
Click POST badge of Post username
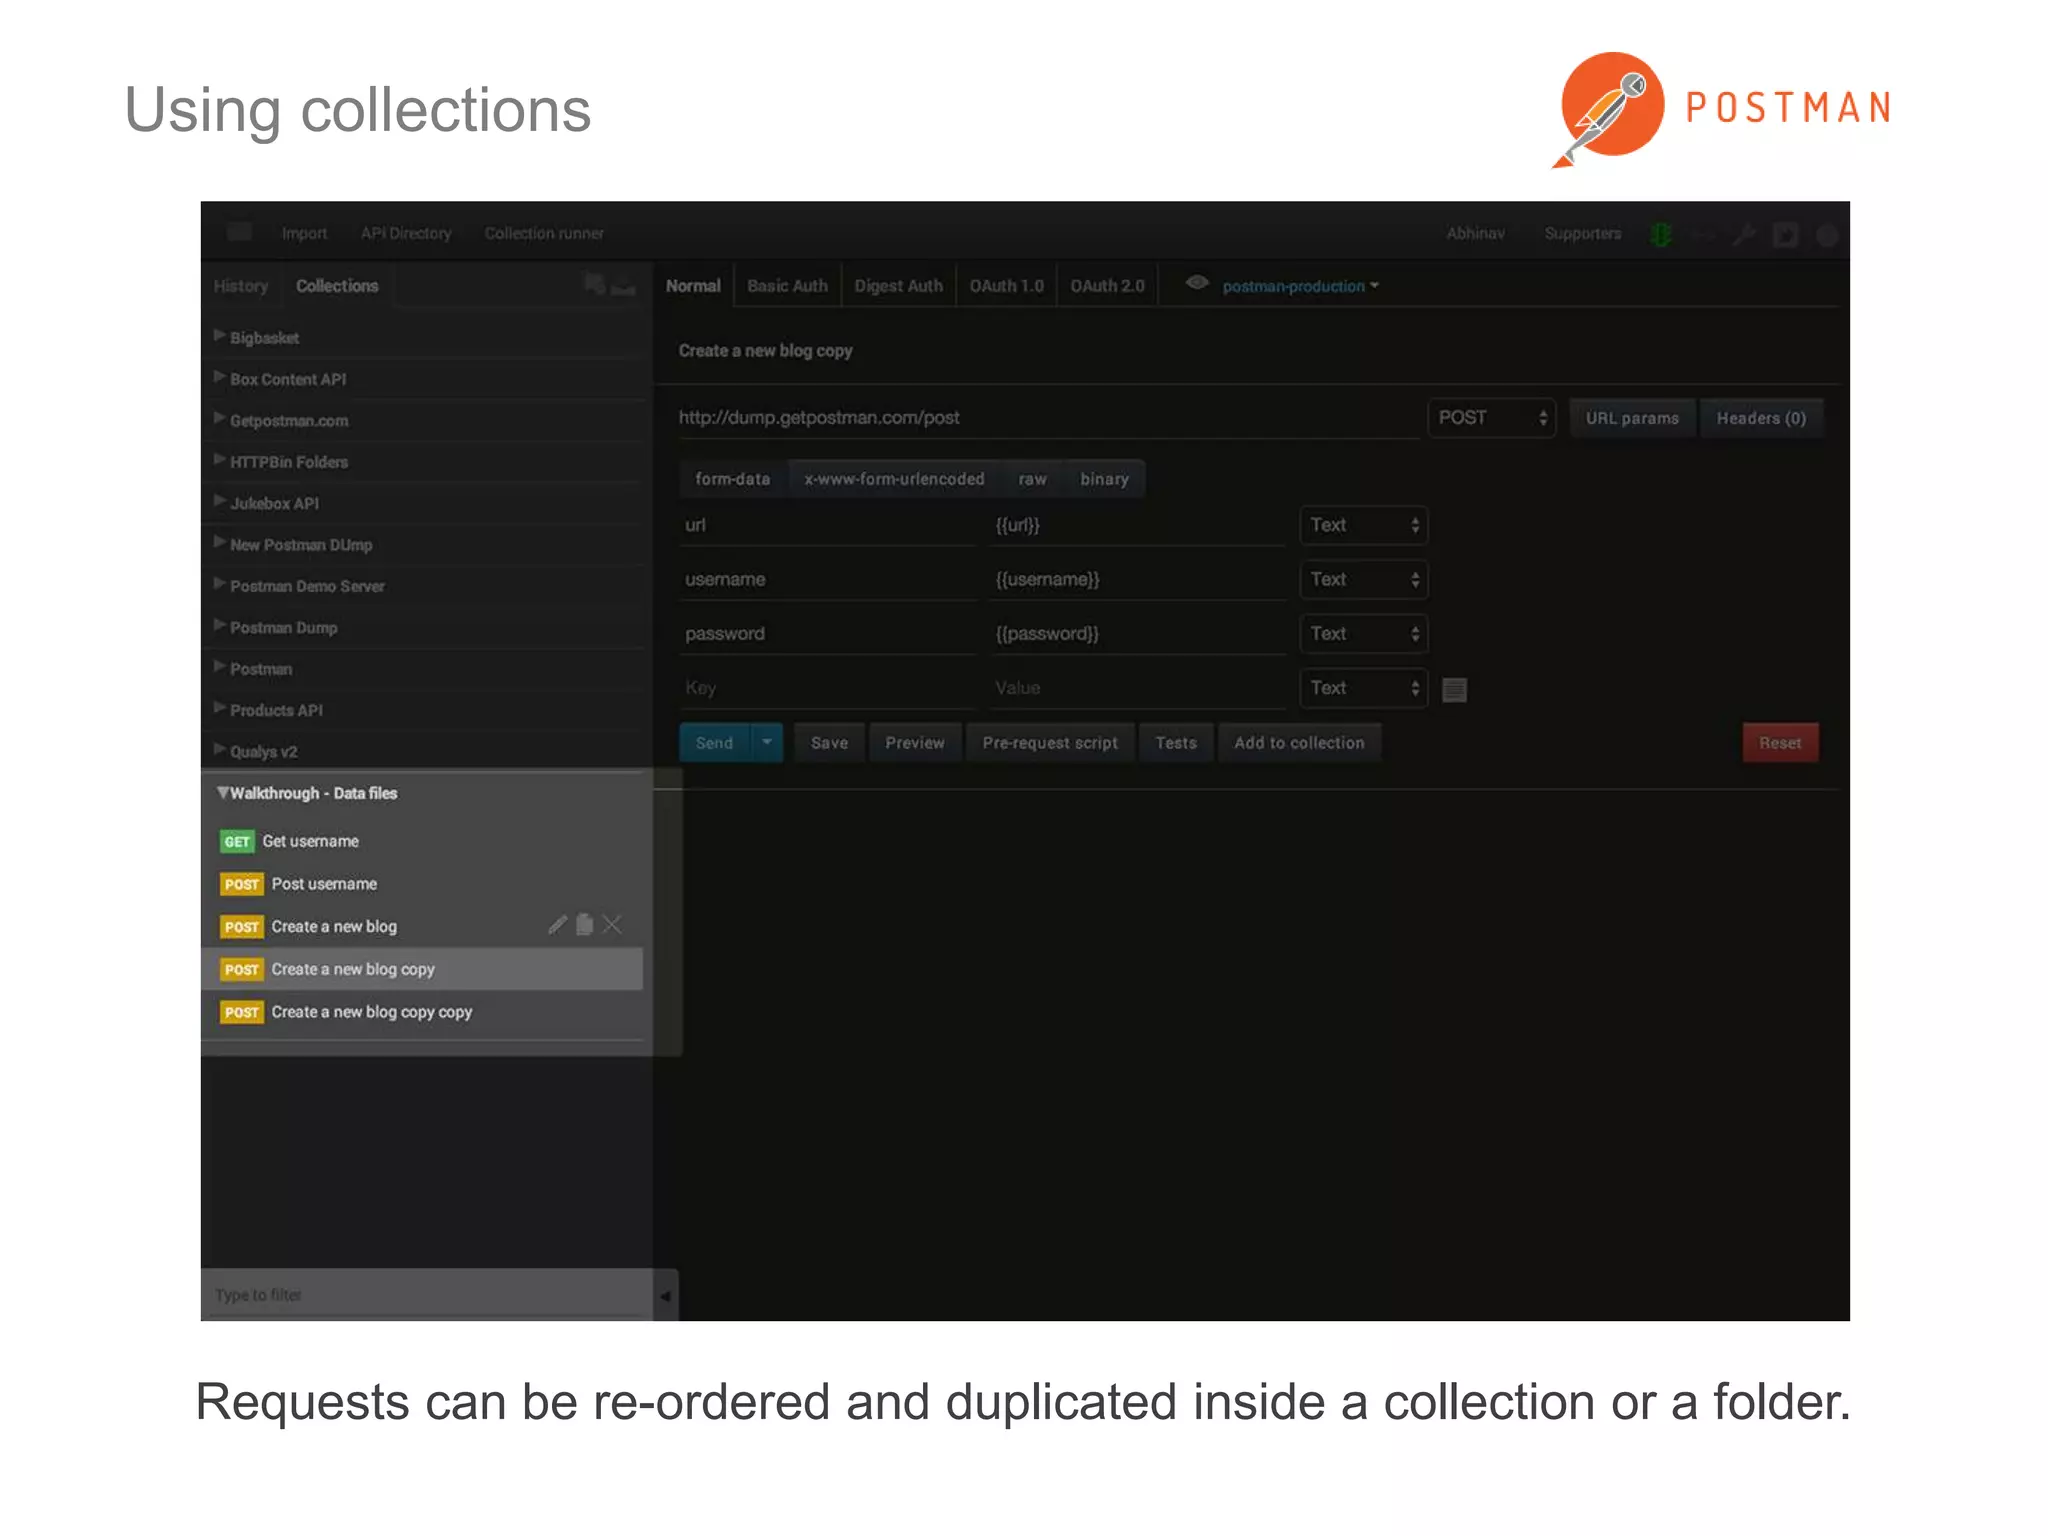point(241,884)
